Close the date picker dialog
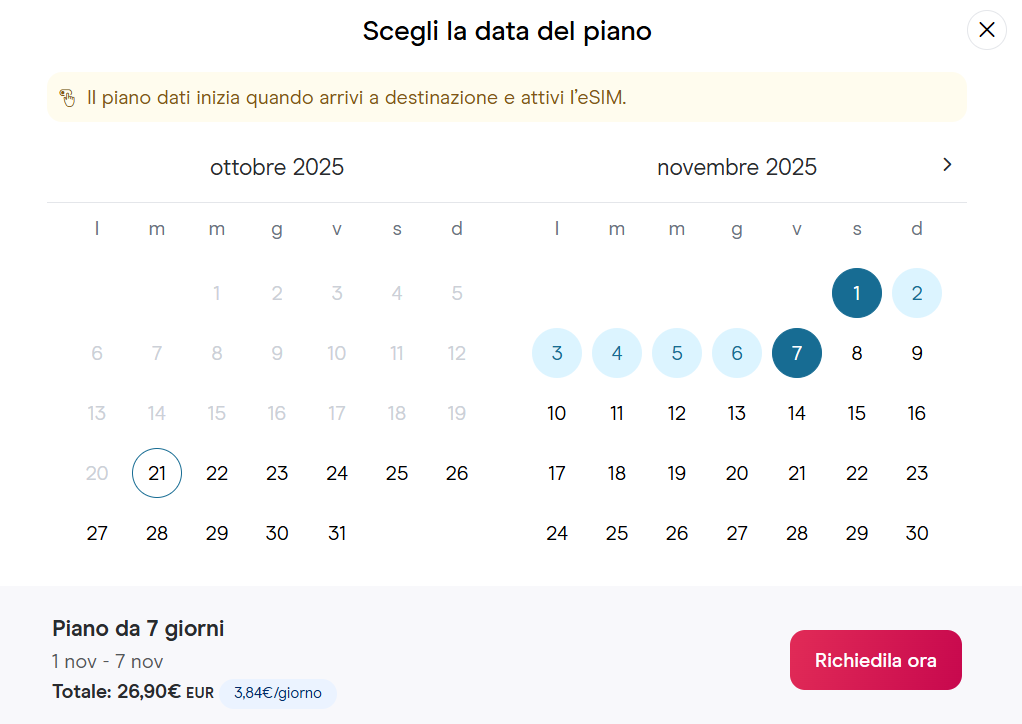 986,30
